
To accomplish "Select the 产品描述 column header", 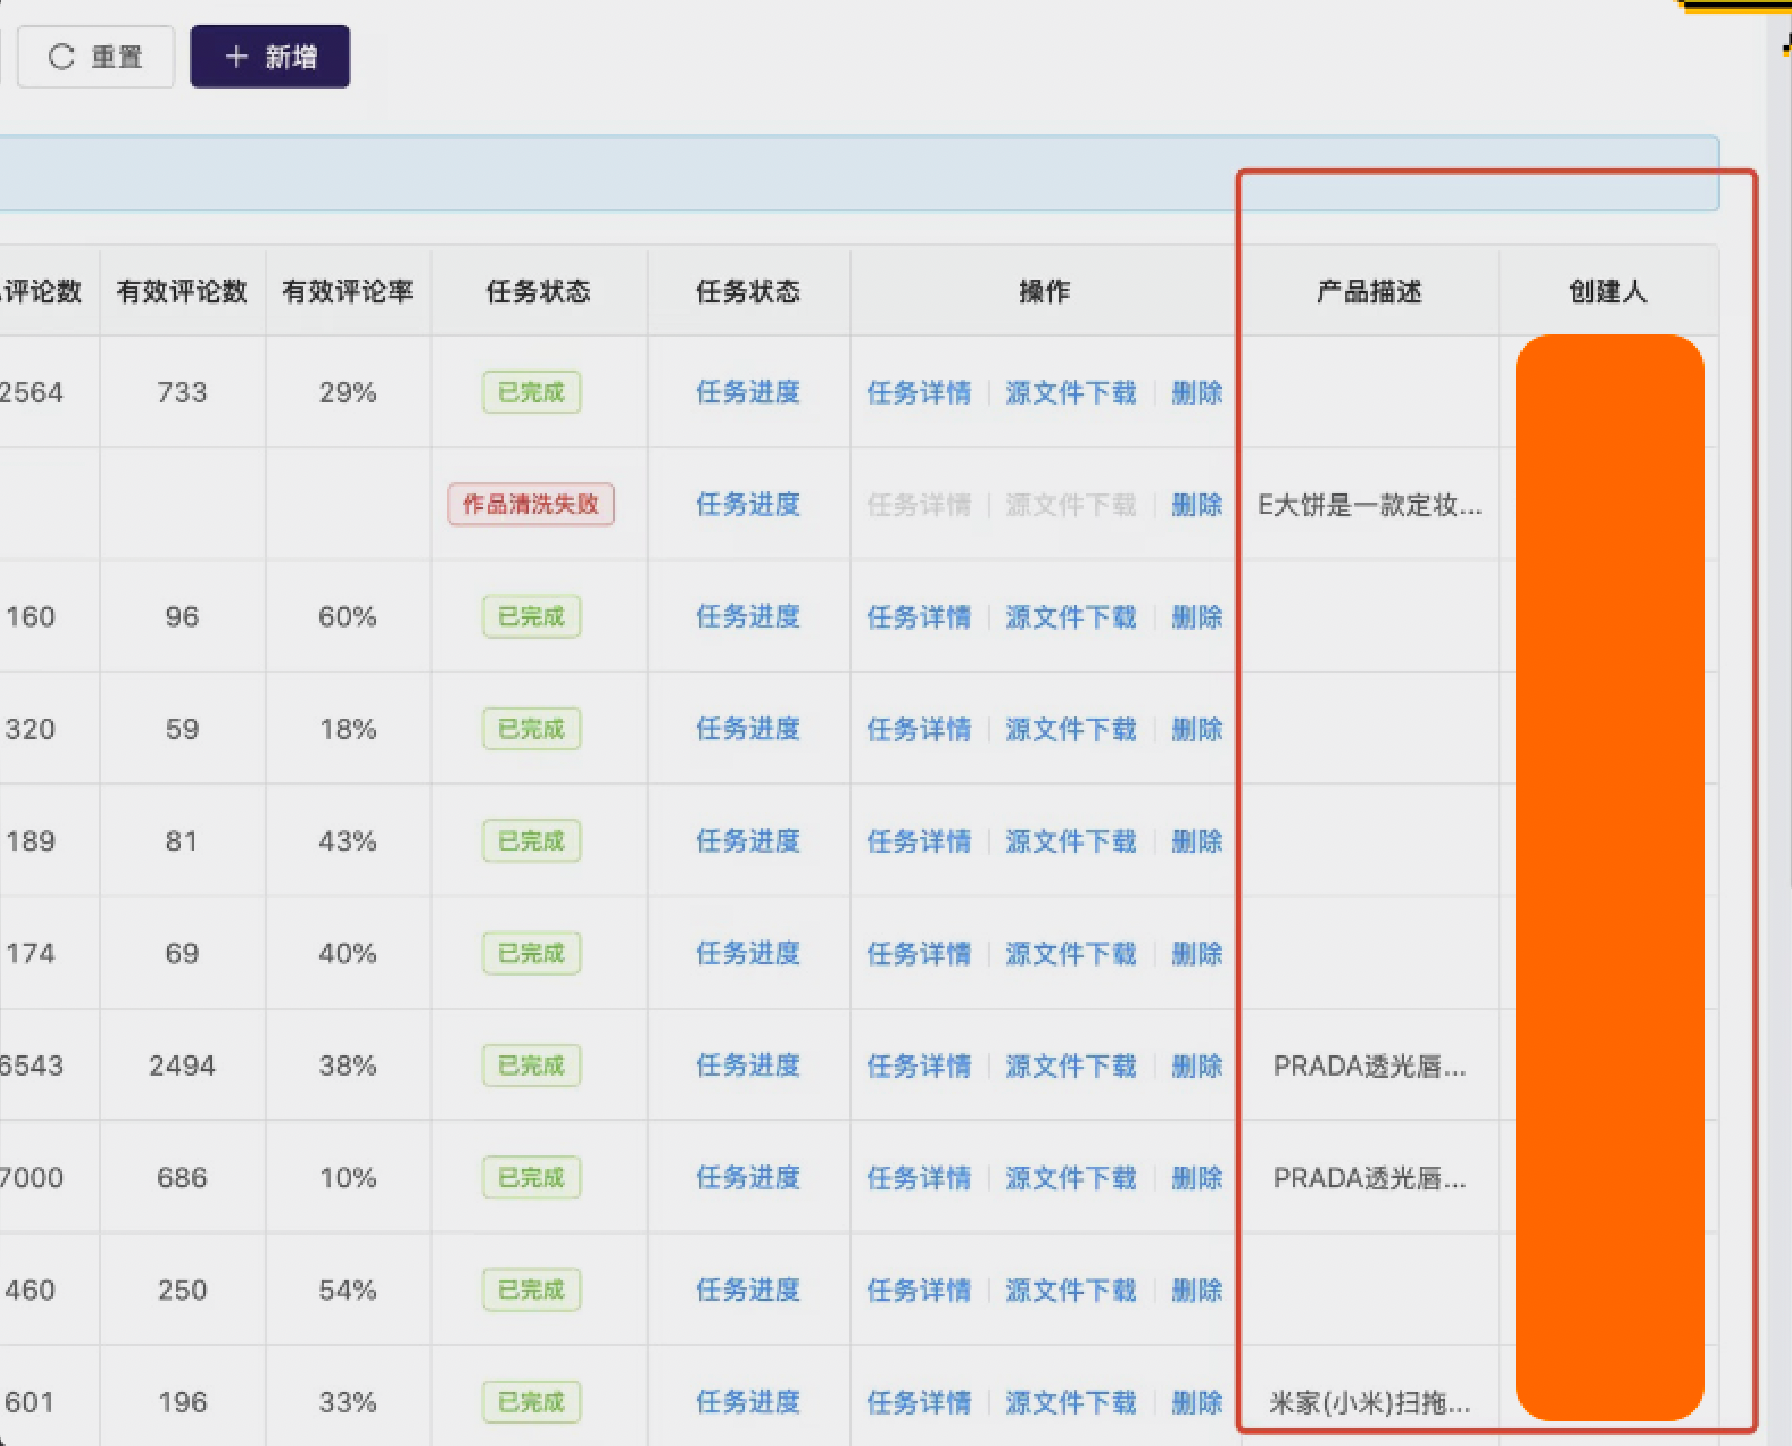I will (1369, 292).
